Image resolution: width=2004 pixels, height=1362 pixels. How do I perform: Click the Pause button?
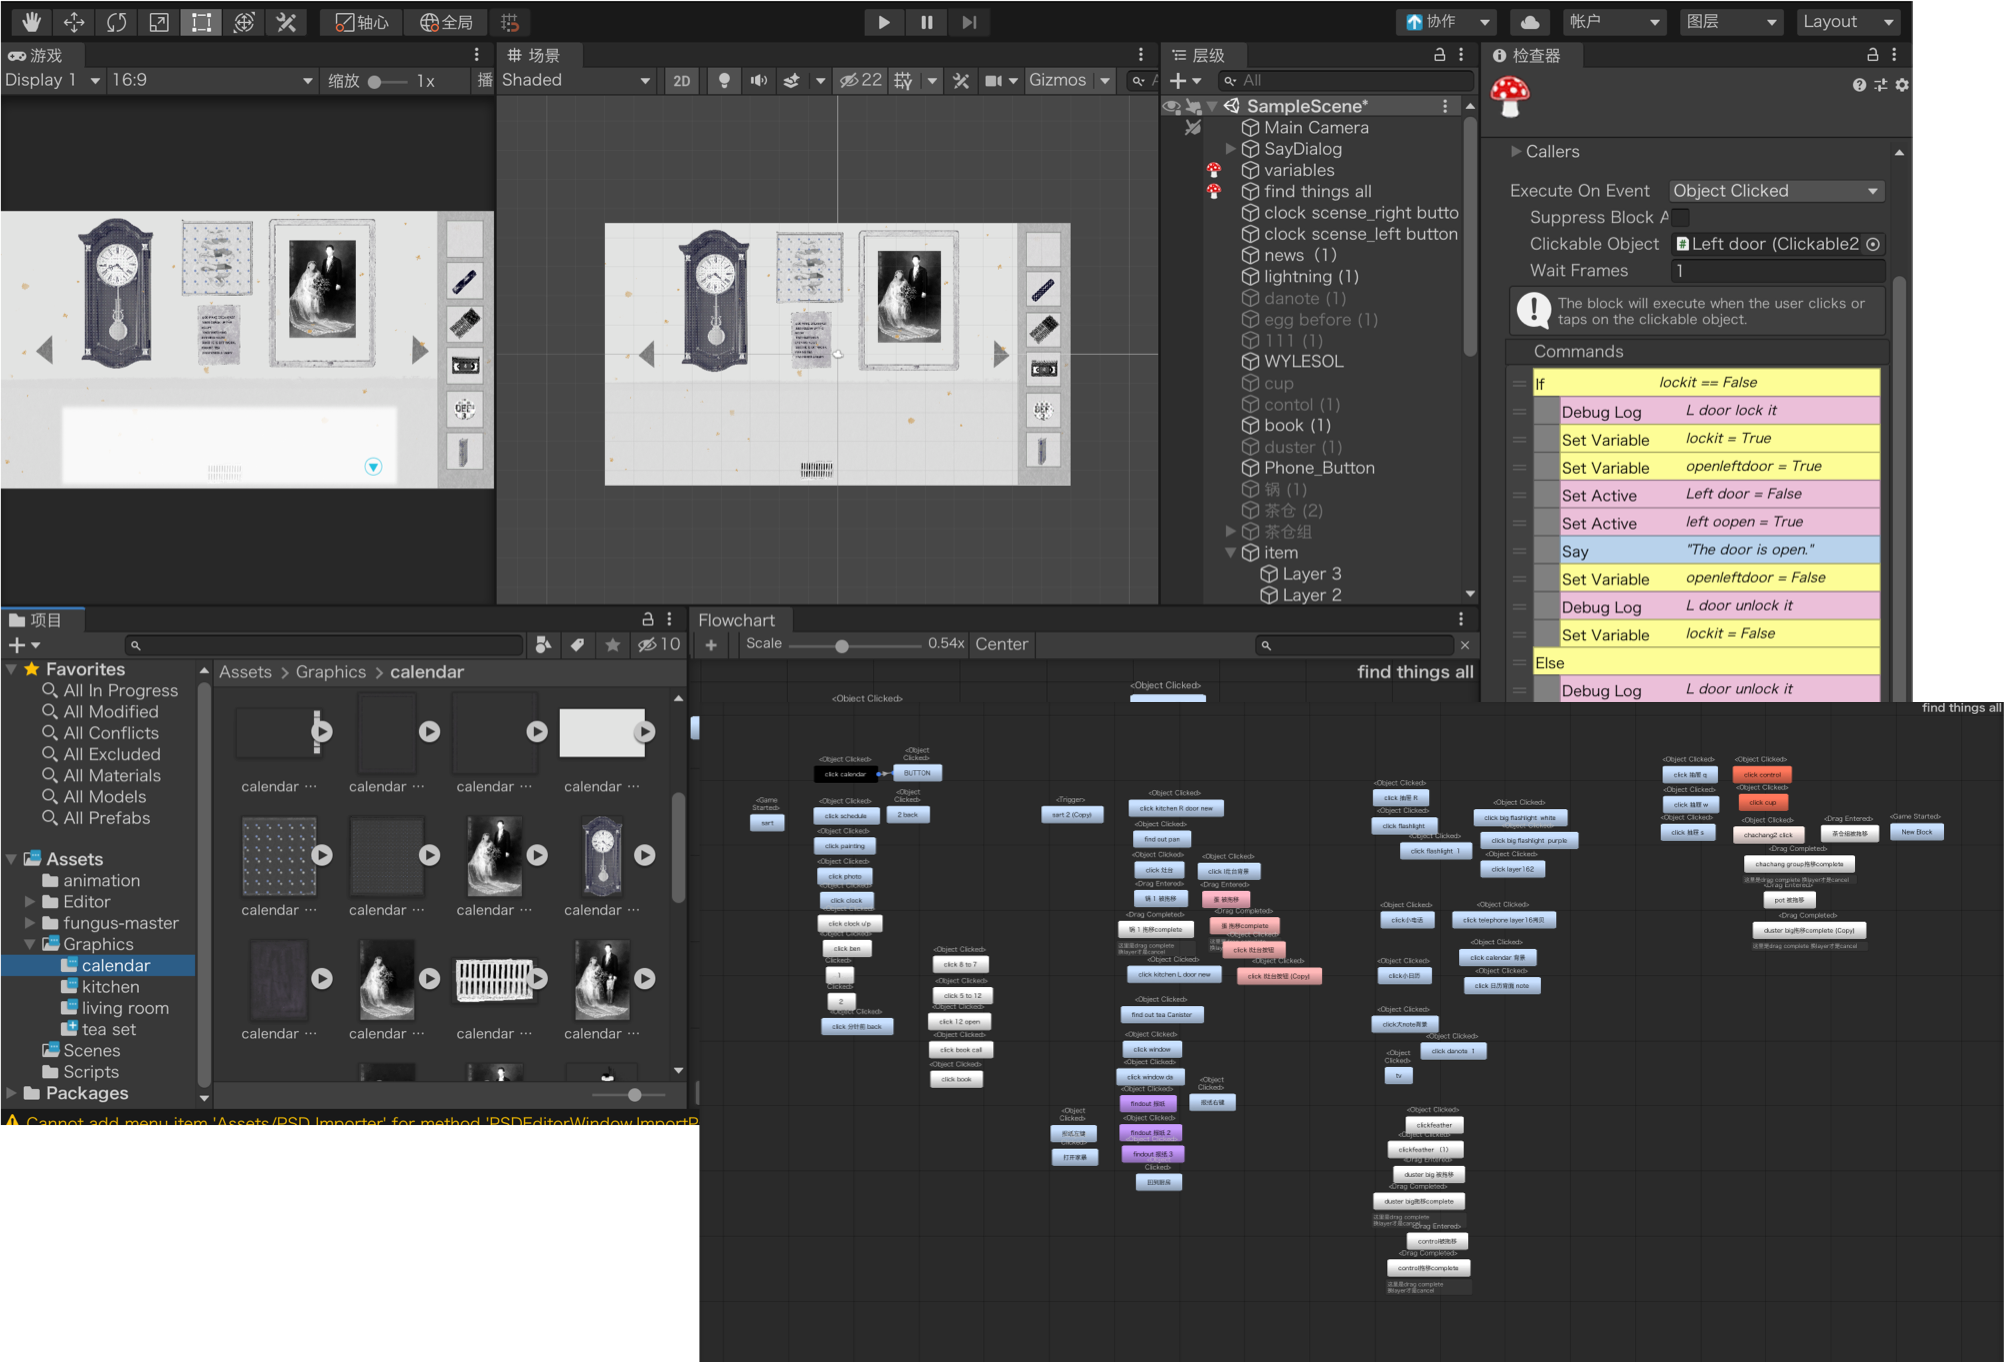pos(927,22)
